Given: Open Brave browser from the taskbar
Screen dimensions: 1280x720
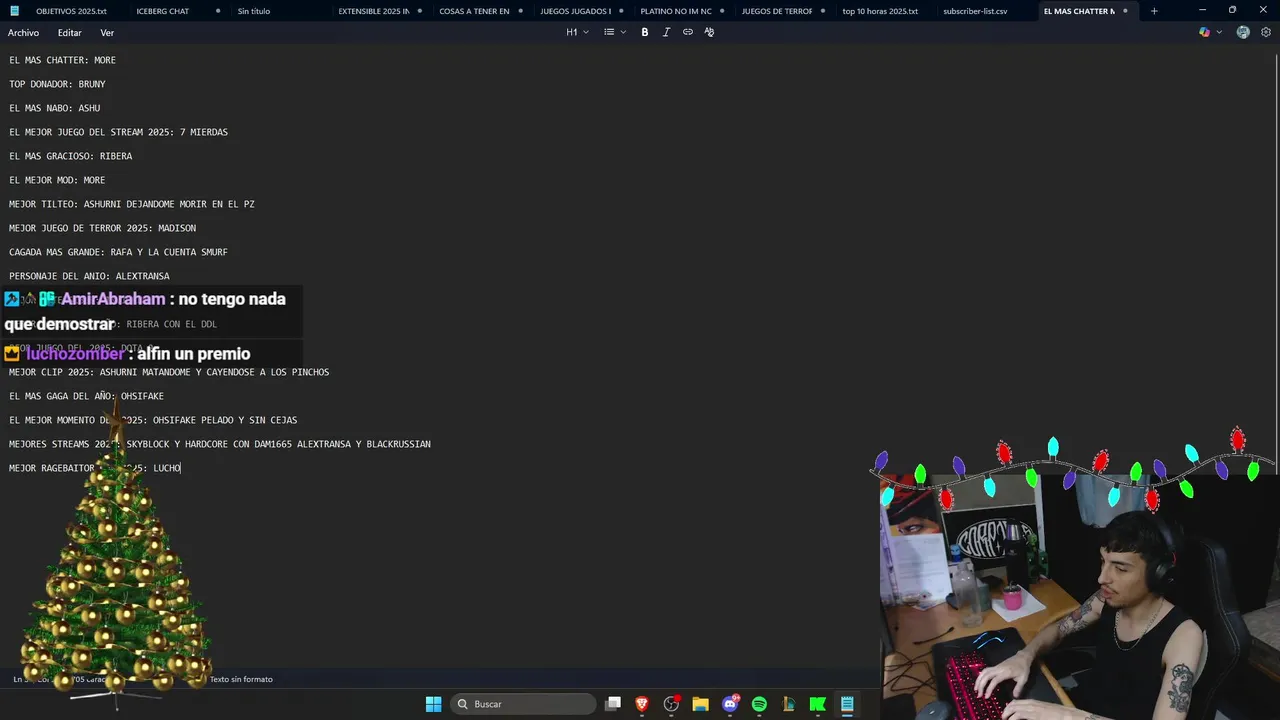Looking at the screenshot, I should (642, 704).
